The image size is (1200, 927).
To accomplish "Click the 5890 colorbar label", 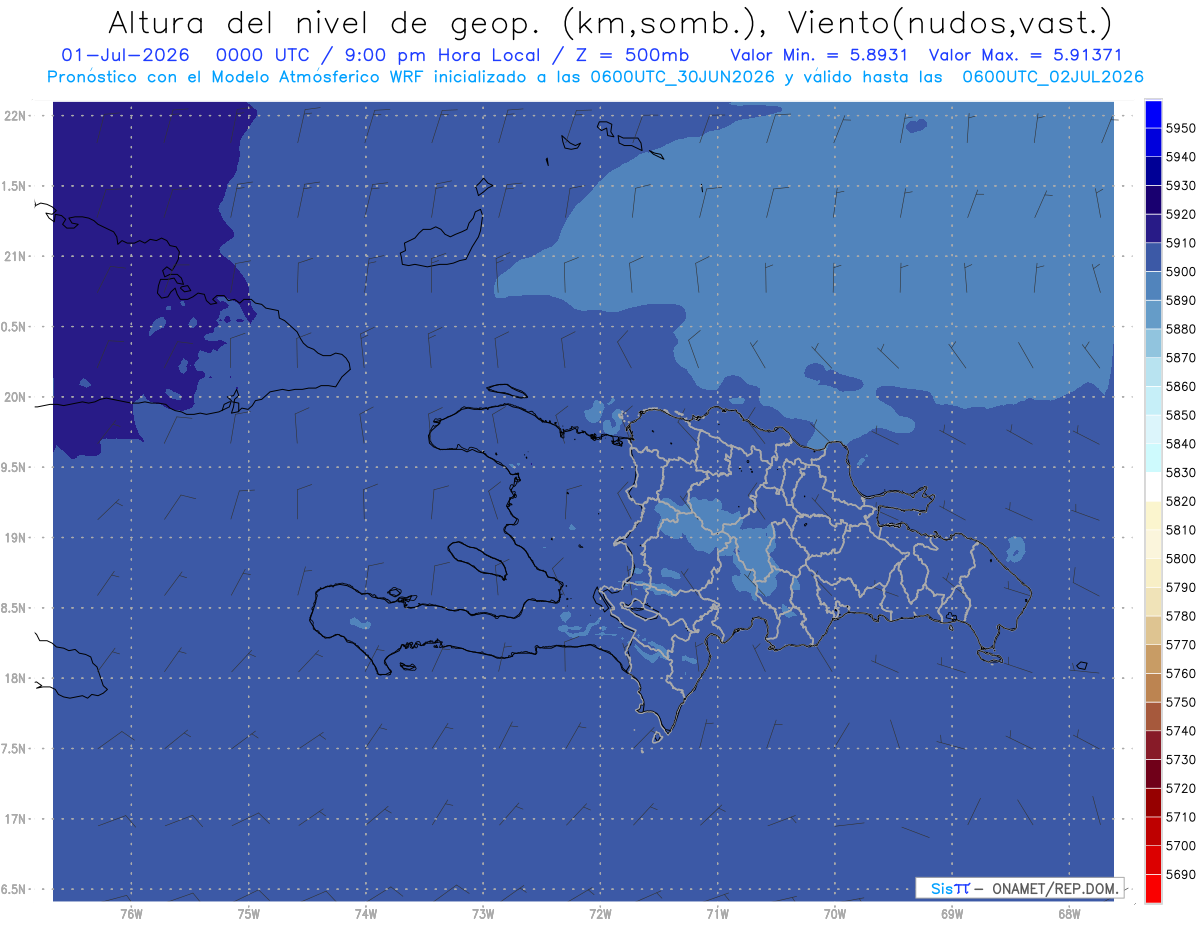I will (x=1181, y=300).
